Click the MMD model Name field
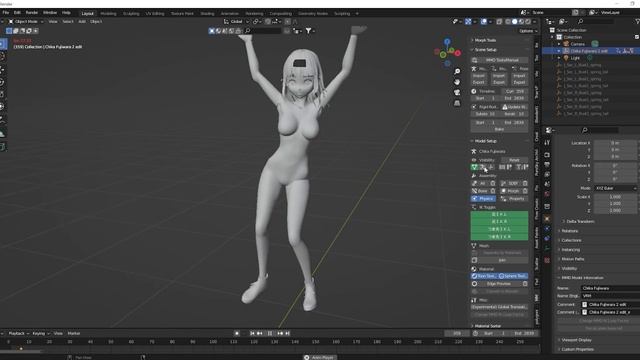 tap(610, 288)
